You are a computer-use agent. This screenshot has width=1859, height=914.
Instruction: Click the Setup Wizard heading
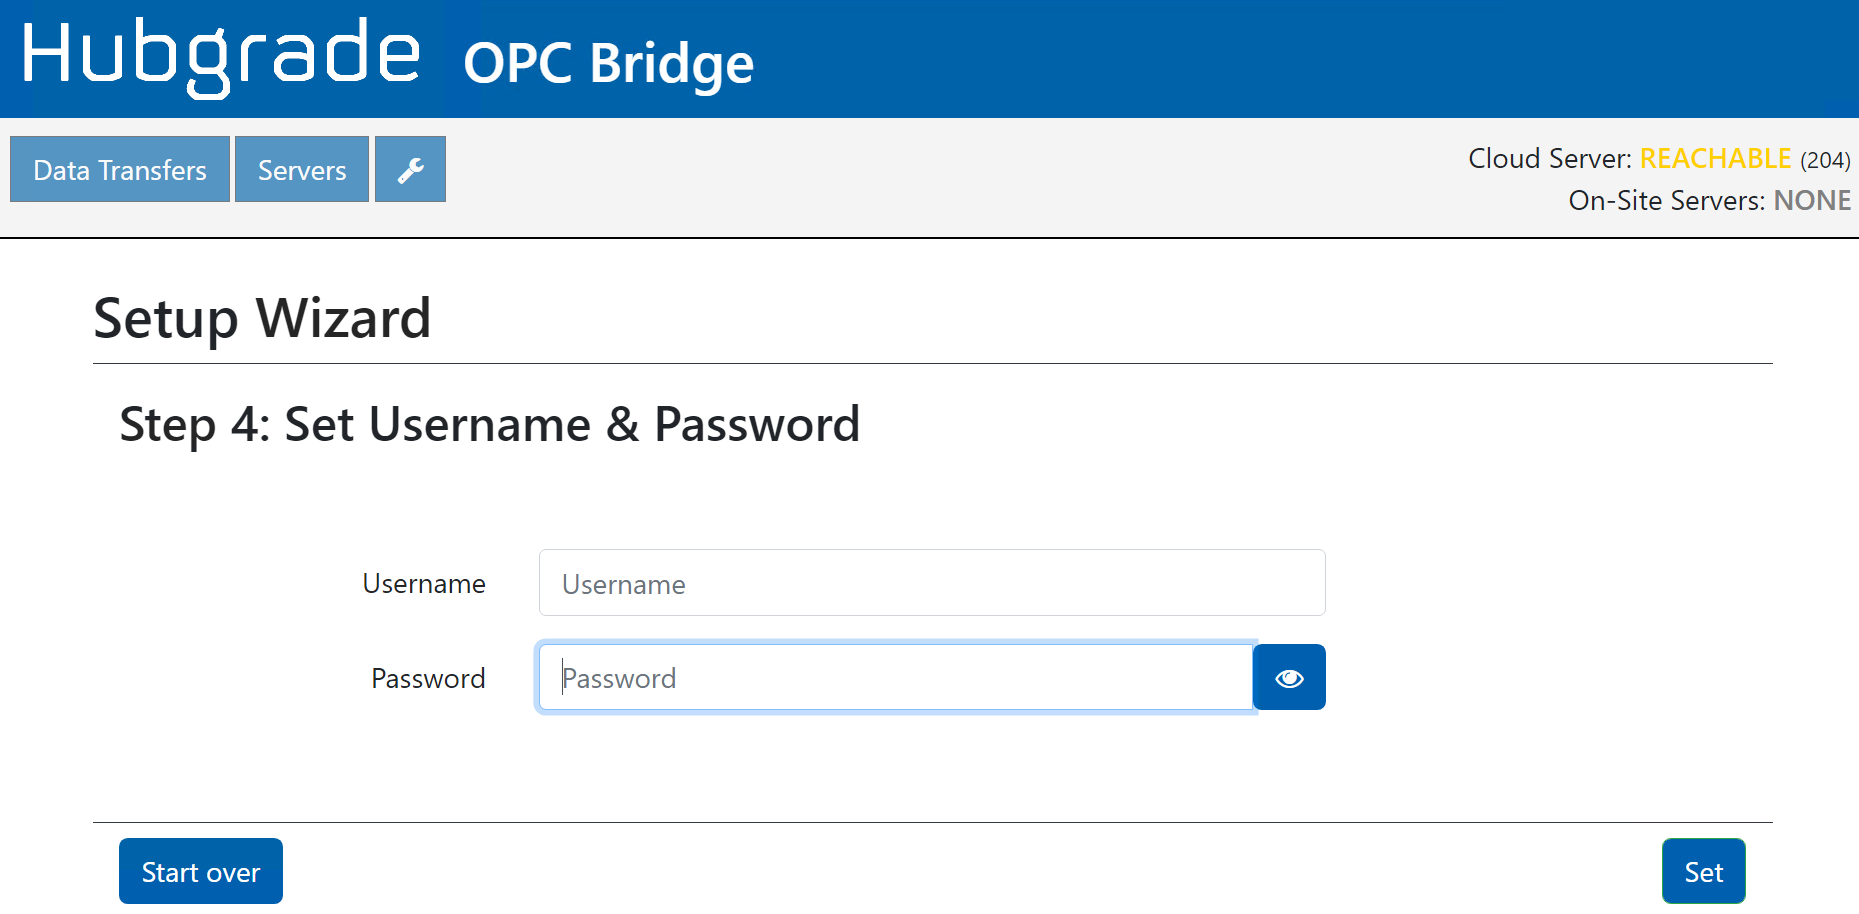(x=262, y=319)
